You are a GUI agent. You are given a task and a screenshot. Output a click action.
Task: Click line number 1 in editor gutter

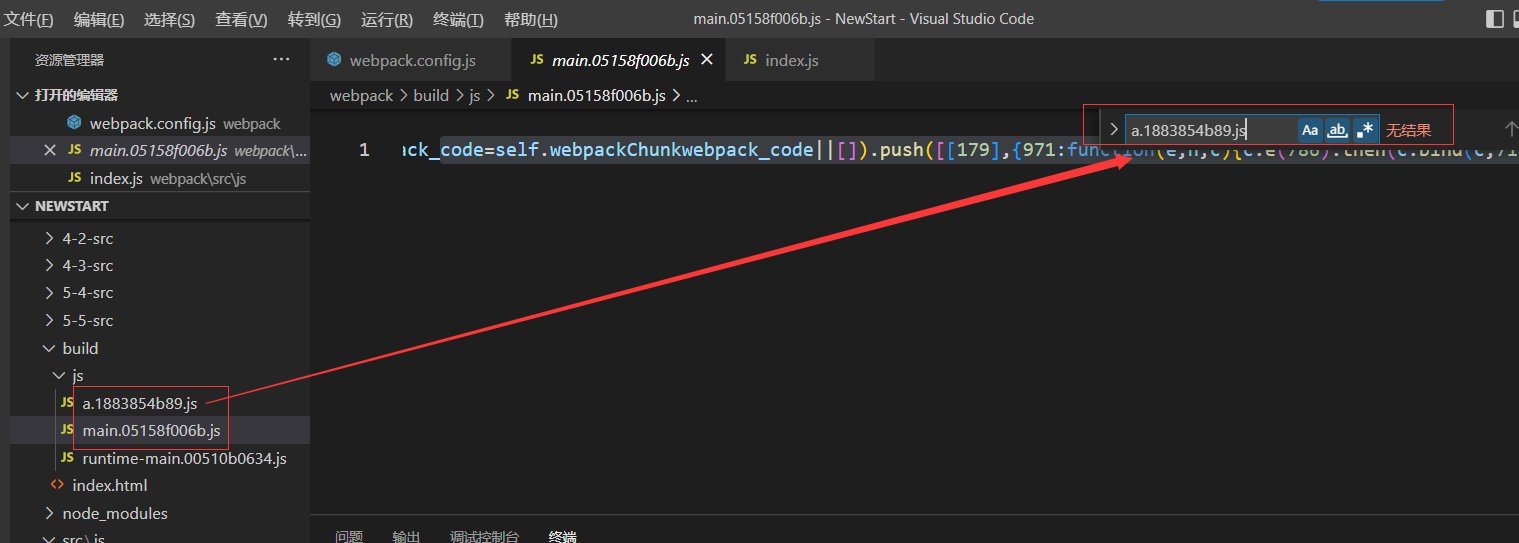364,150
